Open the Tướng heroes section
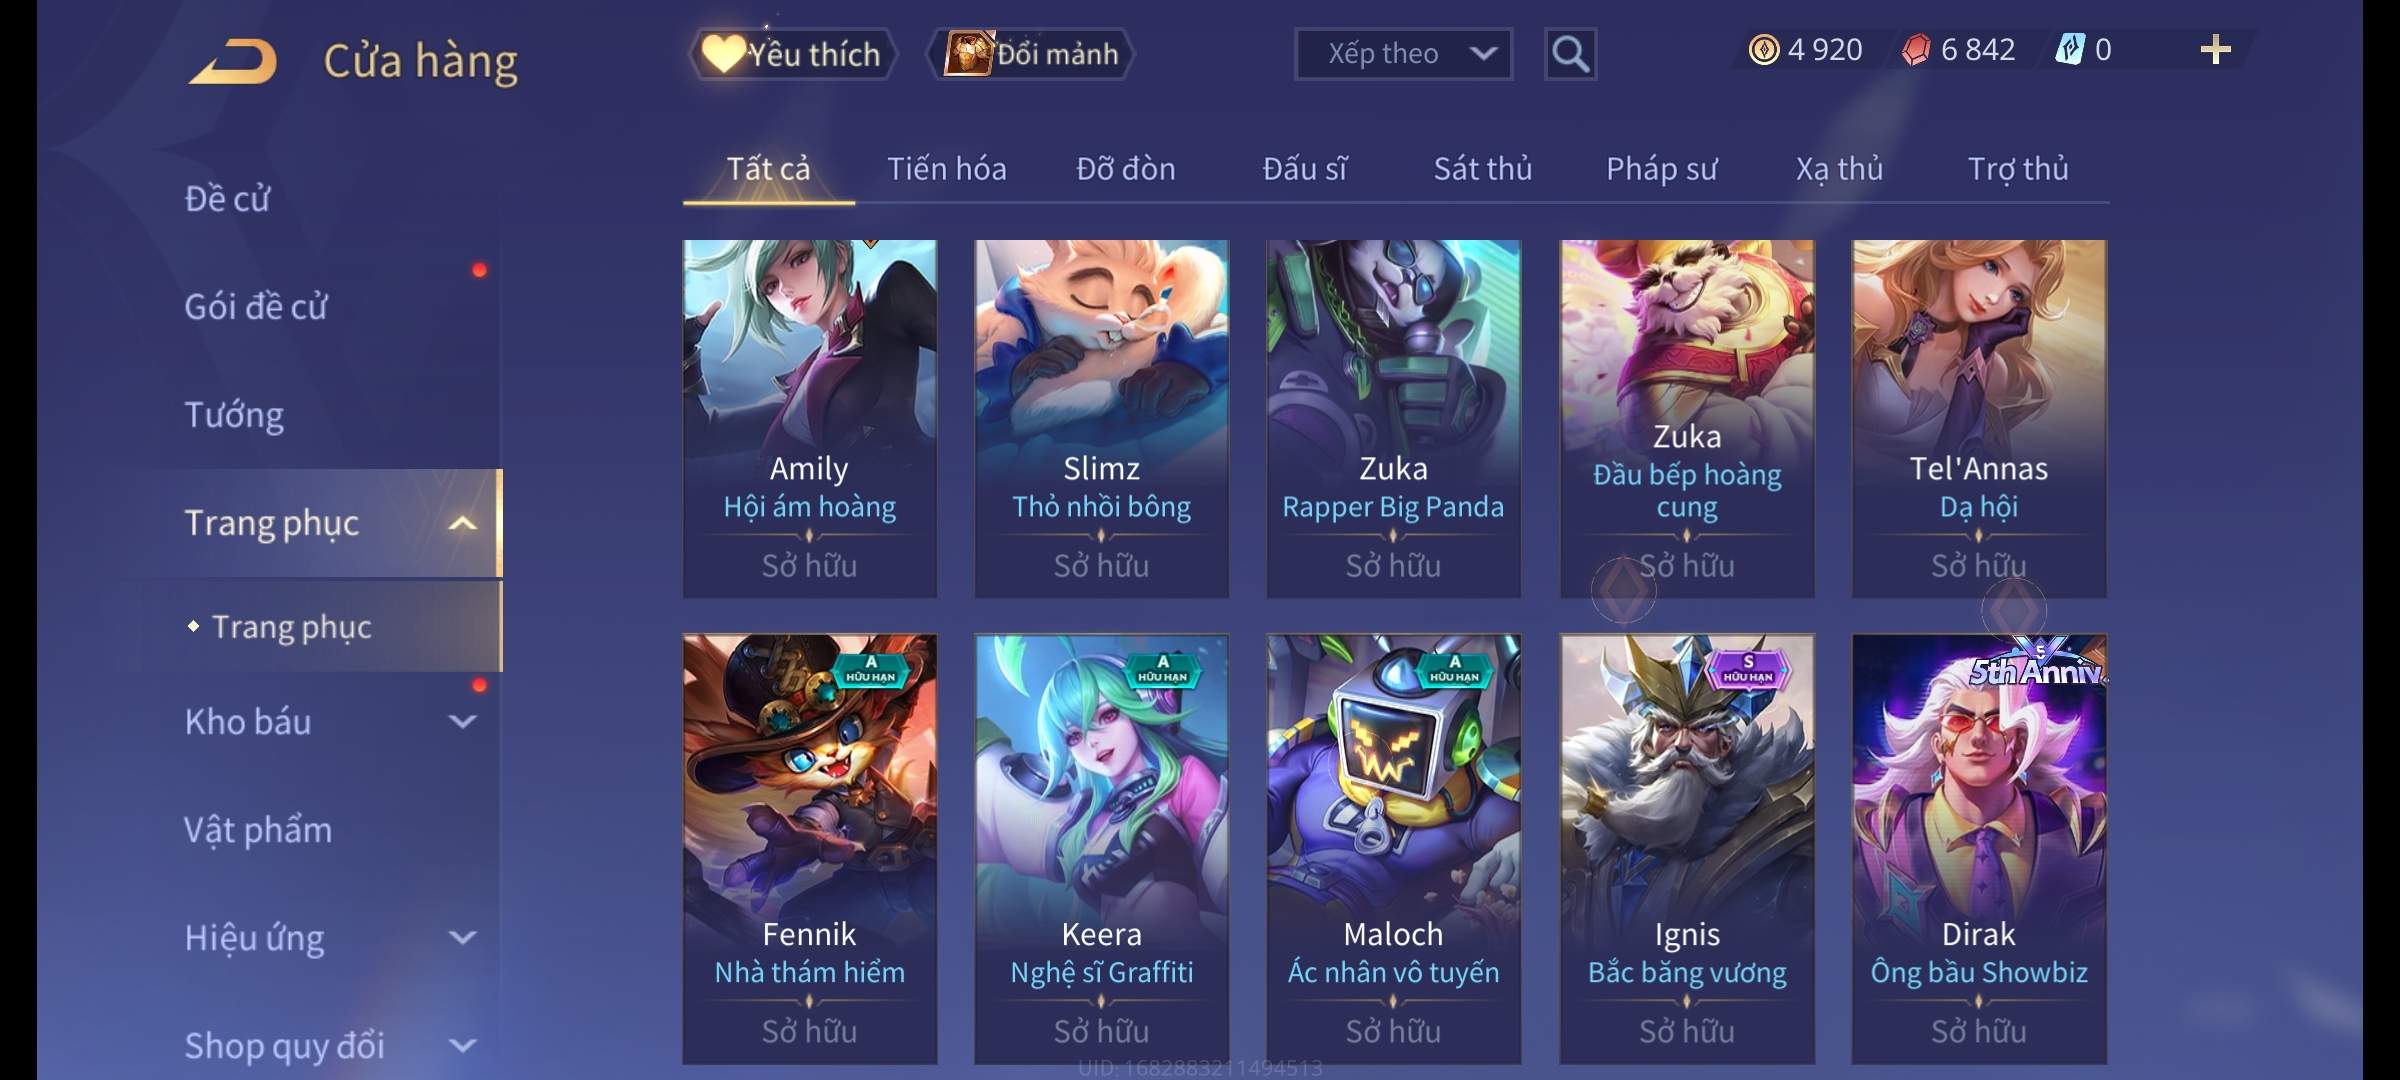 point(234,414)
